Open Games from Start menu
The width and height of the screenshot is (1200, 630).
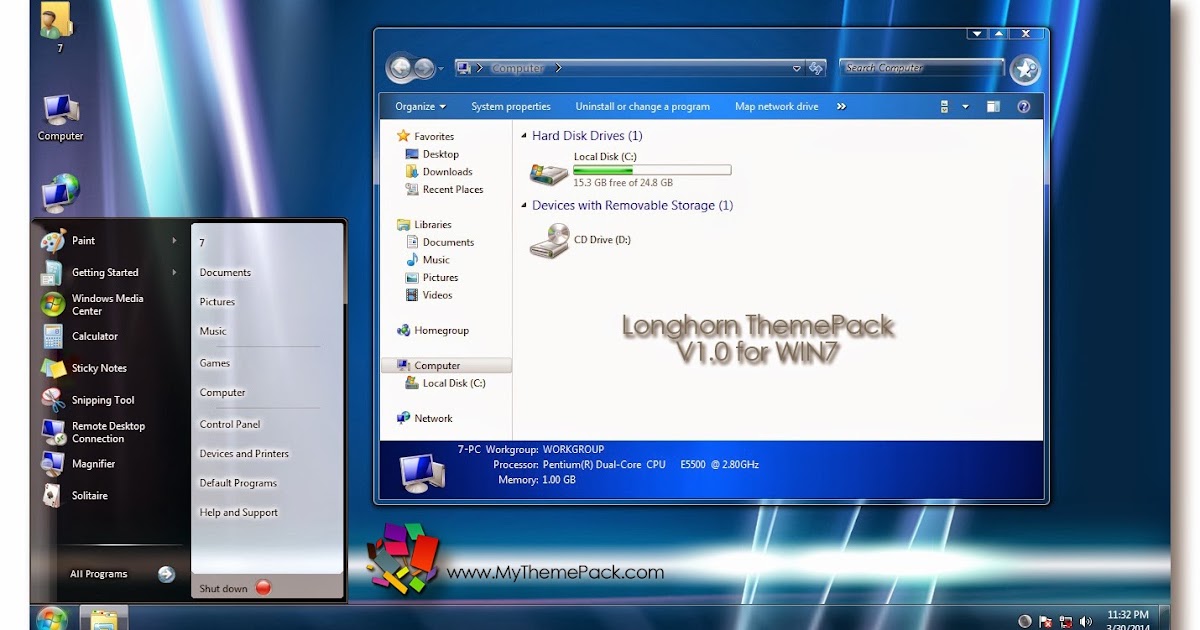215,363
